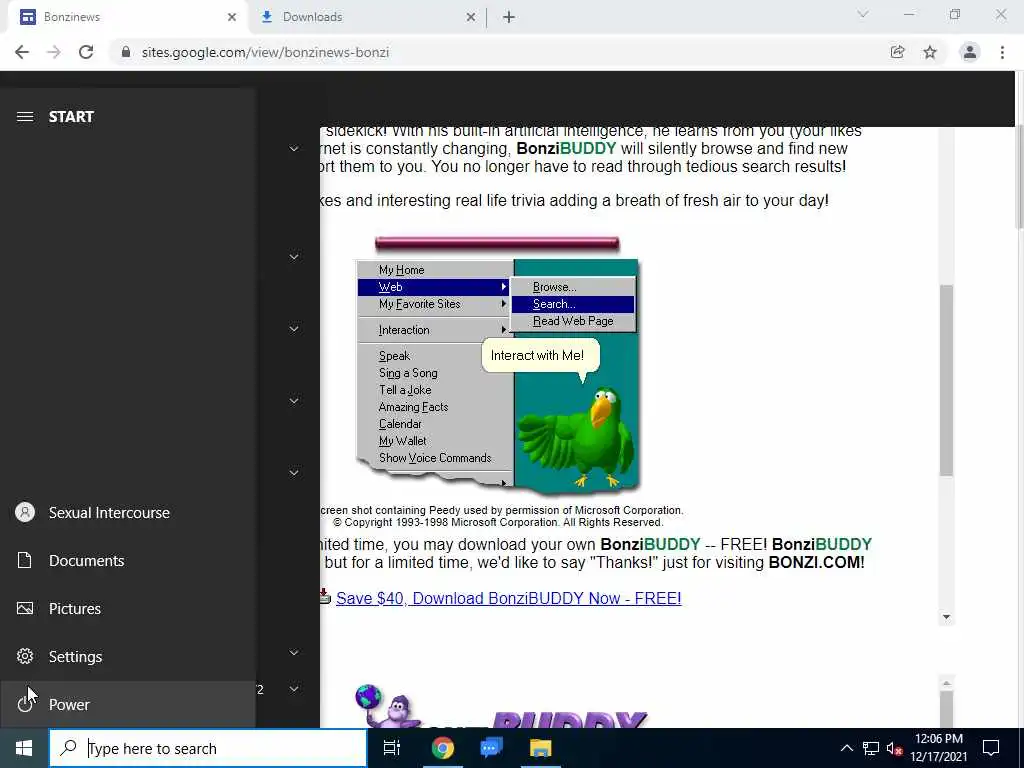This screenshot has height=768, width=1024.
Task: Click the BONZI.COM! text
Action: point(816,562)
